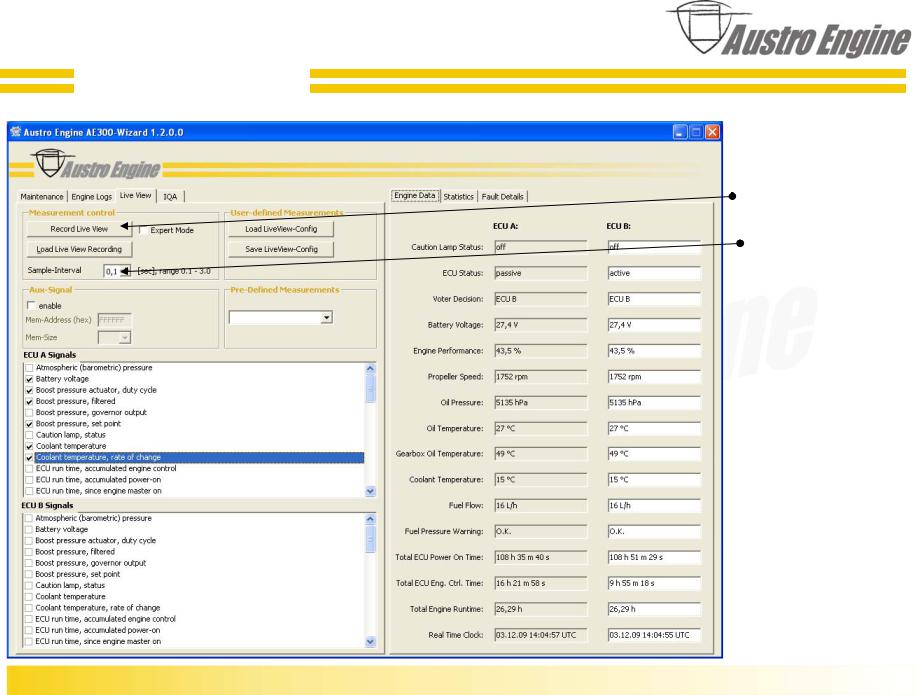The height and width of the screenshot is (695, 915).
Task: Click ECU A Total Engine Runtime field
Action: (x=540, y=609)
